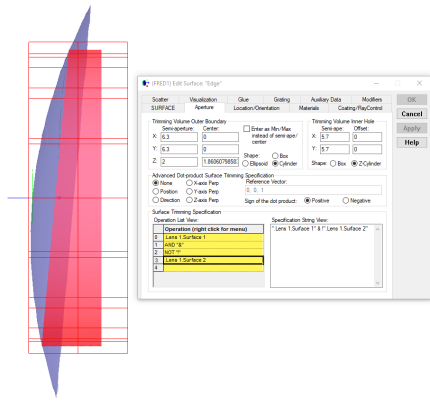
Task: Switch to the Auxiliary Data tab
Action: (326, 99)
